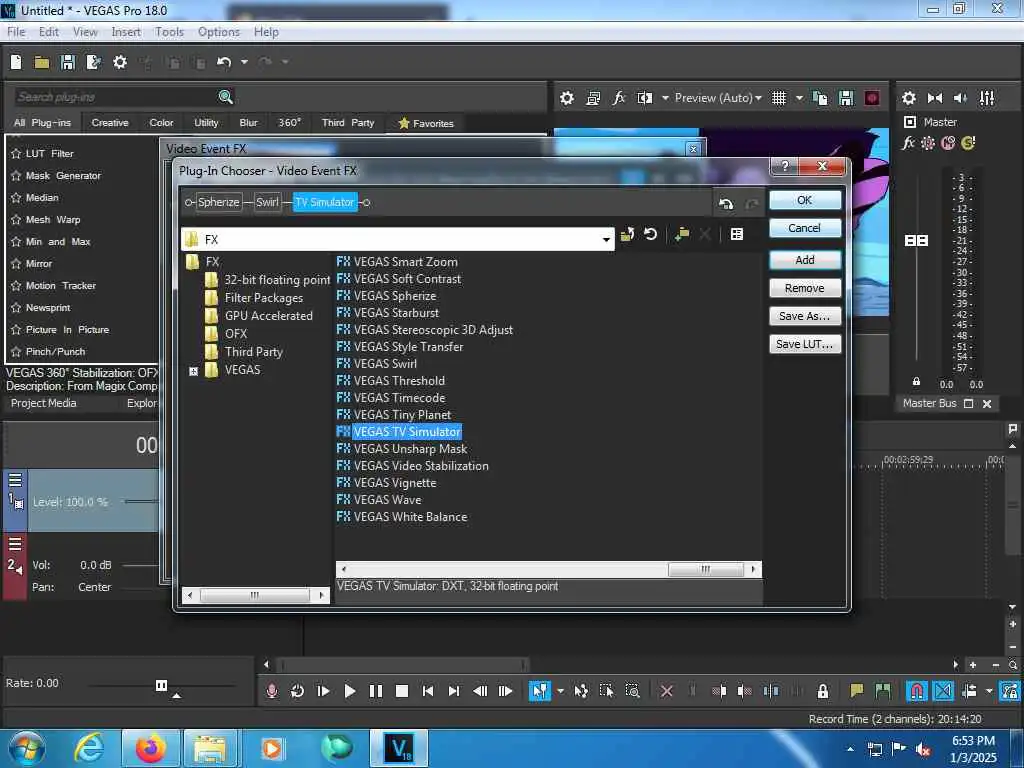1024x768 pixels.
Task: Favorite the LUT Filter plug-in star
Action: tap(16, 153)
